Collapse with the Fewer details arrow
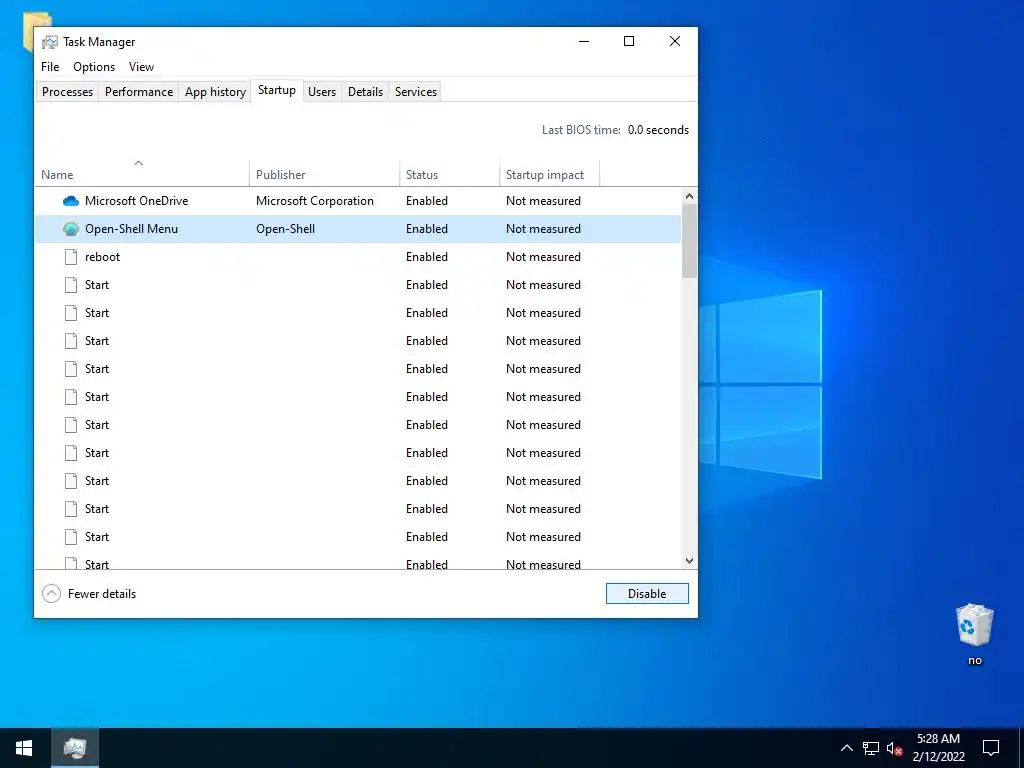The image size is (1024, 768). [51, 594]
